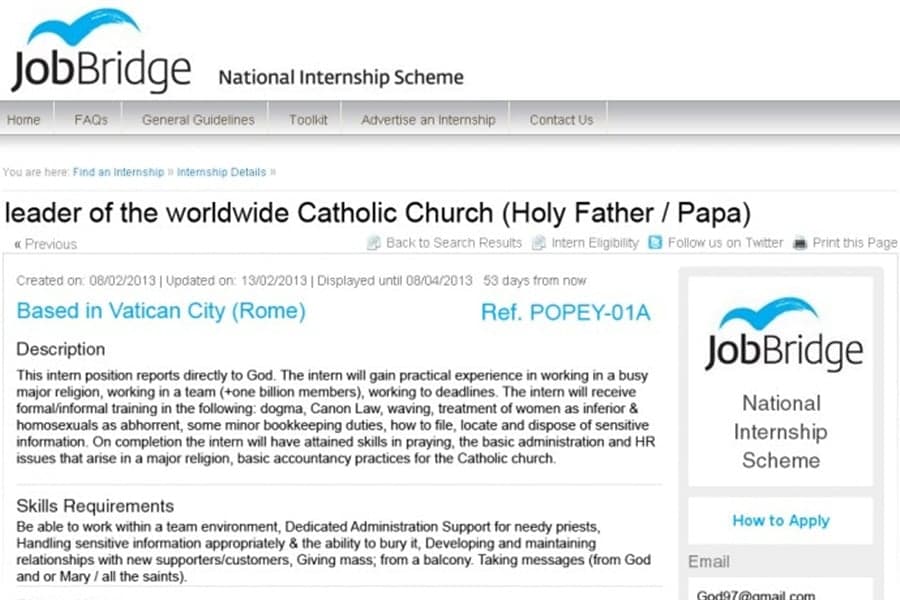Viewport: 900px width, 600px height.
Task: Click the Intern Eligibility document icon
Action: pos(539,243)
